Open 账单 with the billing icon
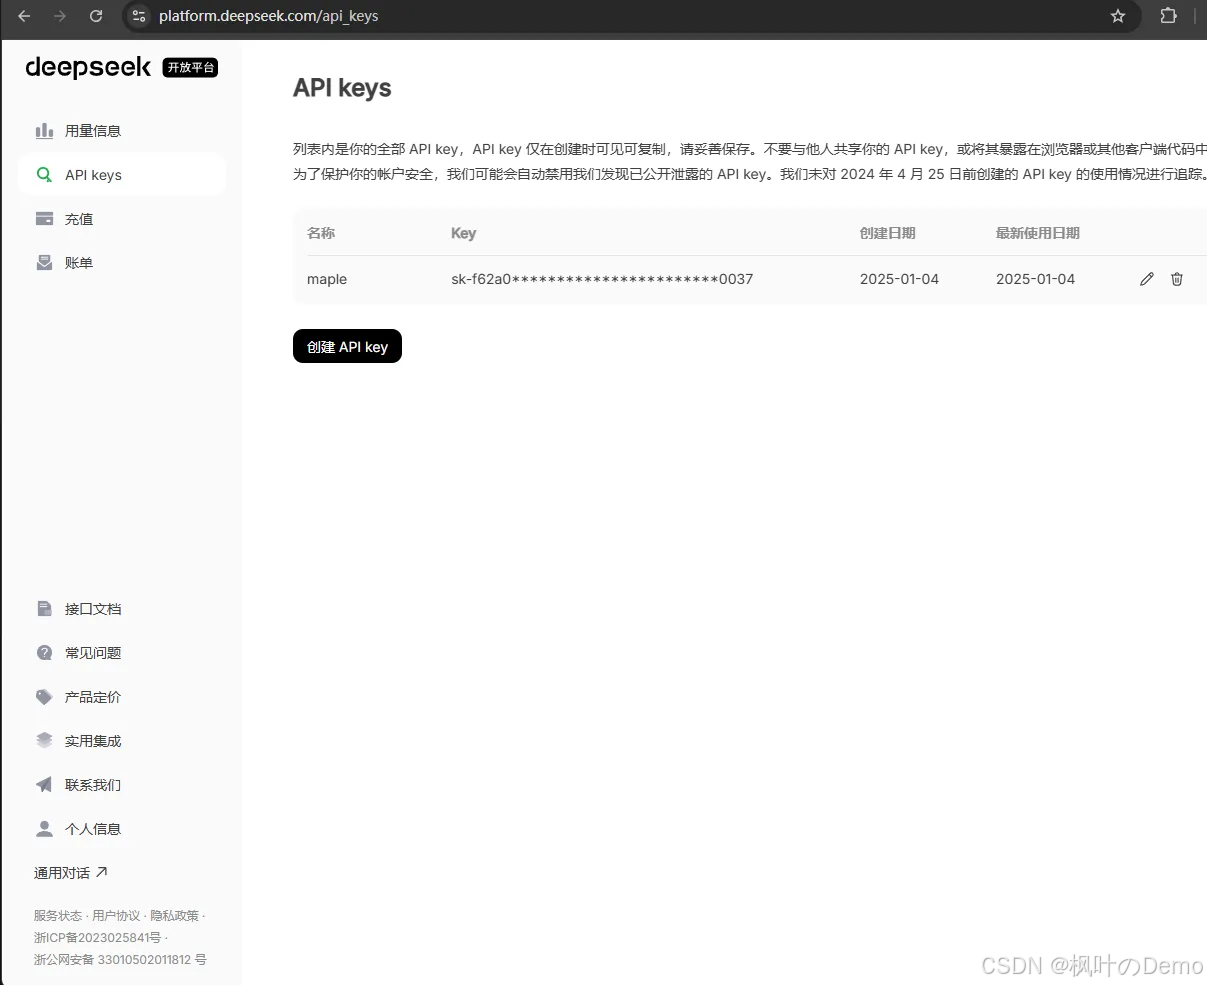The image size is (1207, 985). (x=44, y=262)
